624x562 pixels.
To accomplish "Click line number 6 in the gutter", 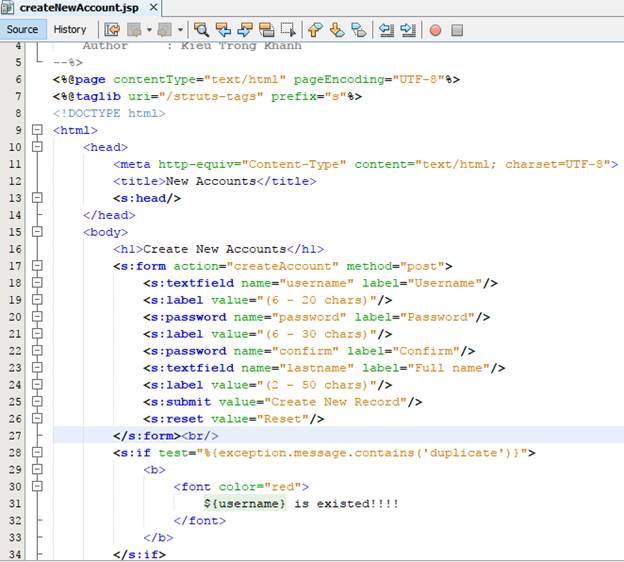I will [18, 79].
